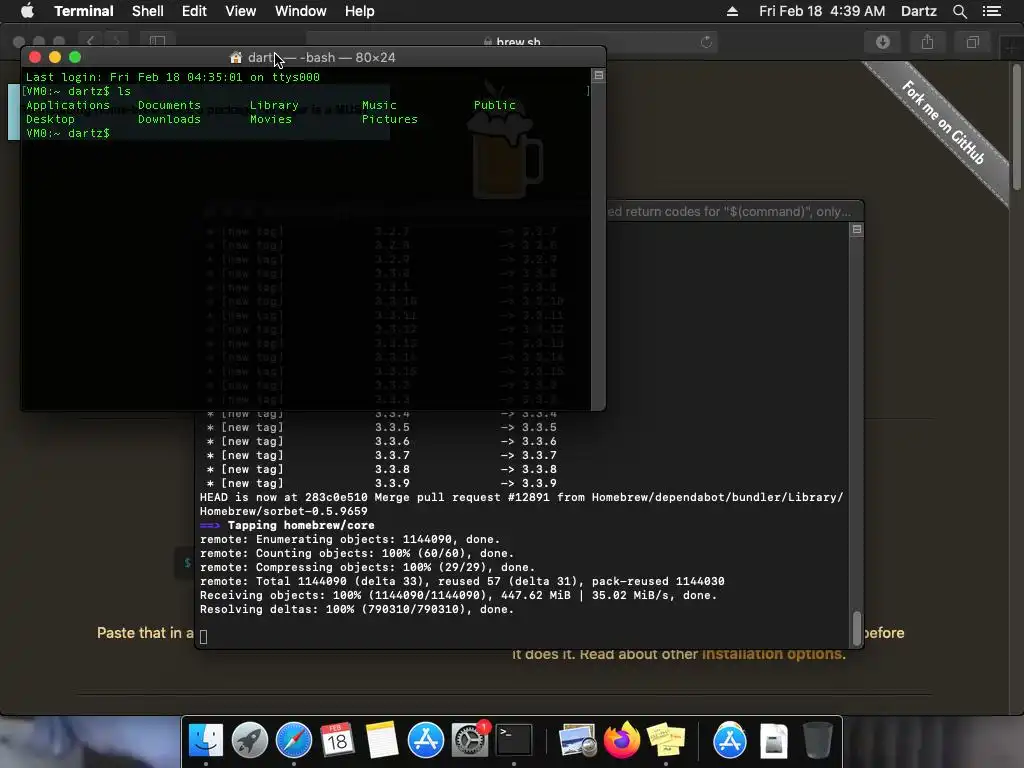The width and height of the screenshot is (1024, 768).
Task: Click the cursor block in rear Terminal
Action: tap(203, 637)
